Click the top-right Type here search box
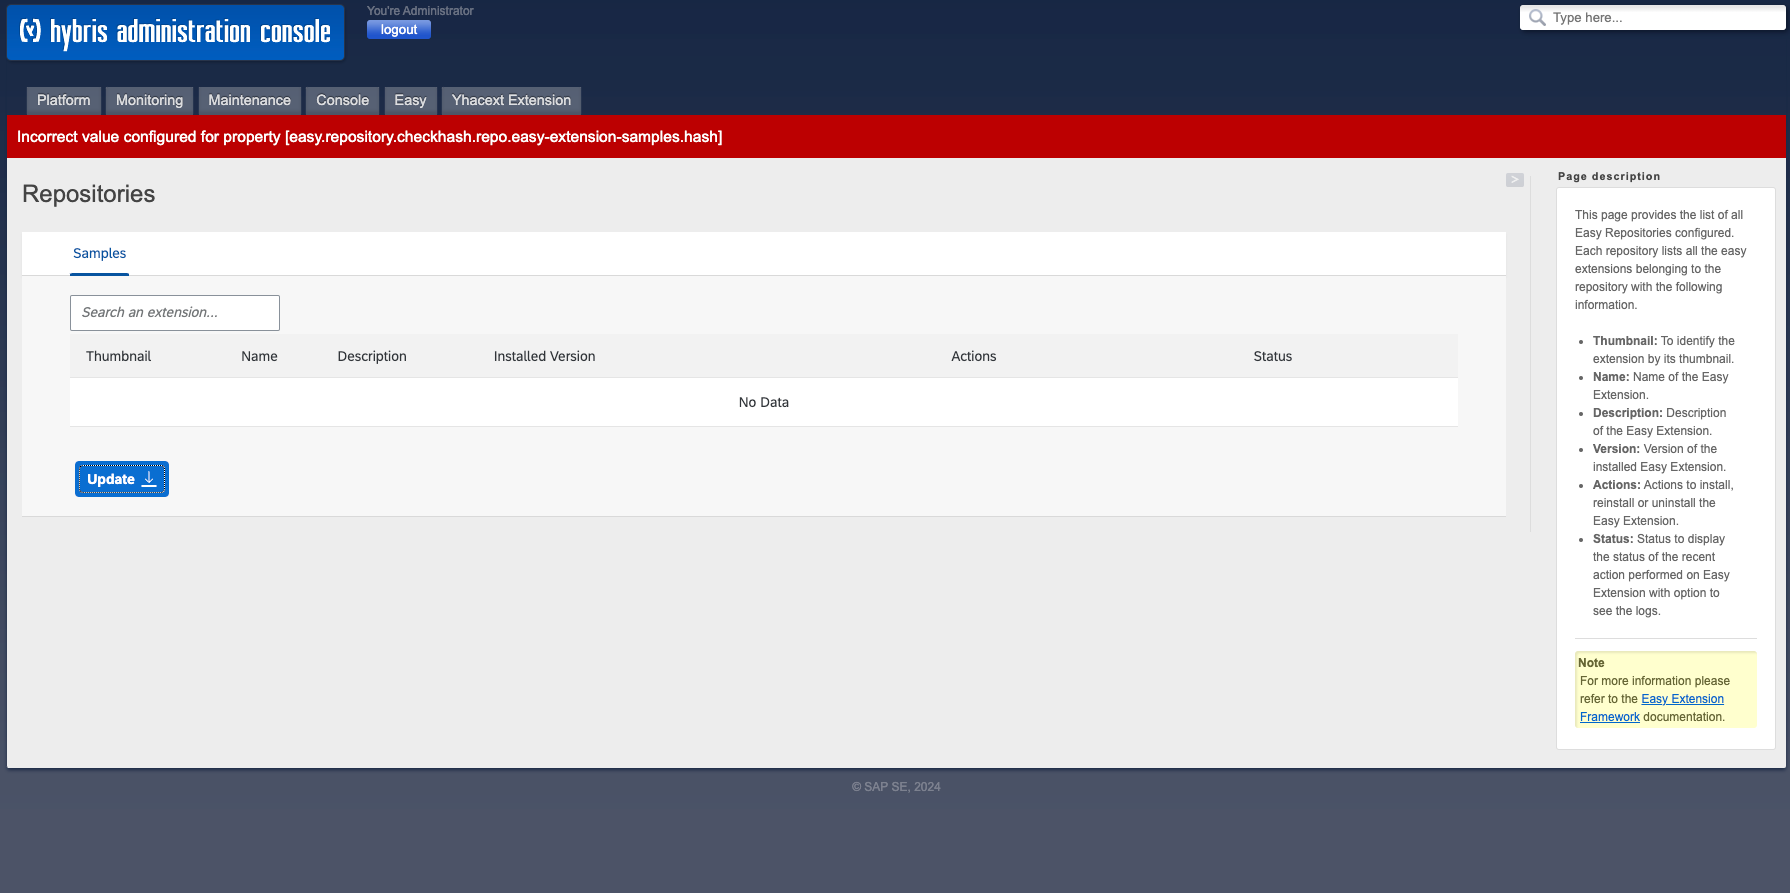The image size is (1790, 893). (x=1660, y=18)
